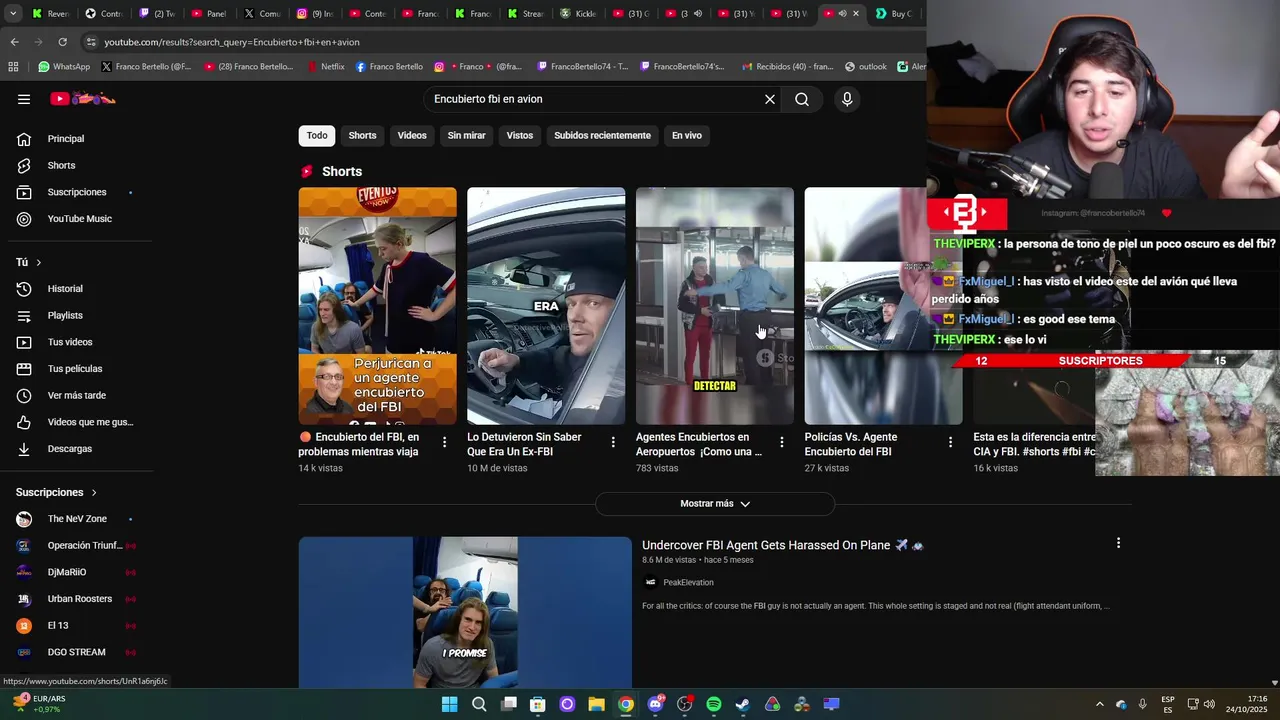Expand Mostrar más shorts
This screenshot has width=1280, height=720.
click(x=715, y=504)
